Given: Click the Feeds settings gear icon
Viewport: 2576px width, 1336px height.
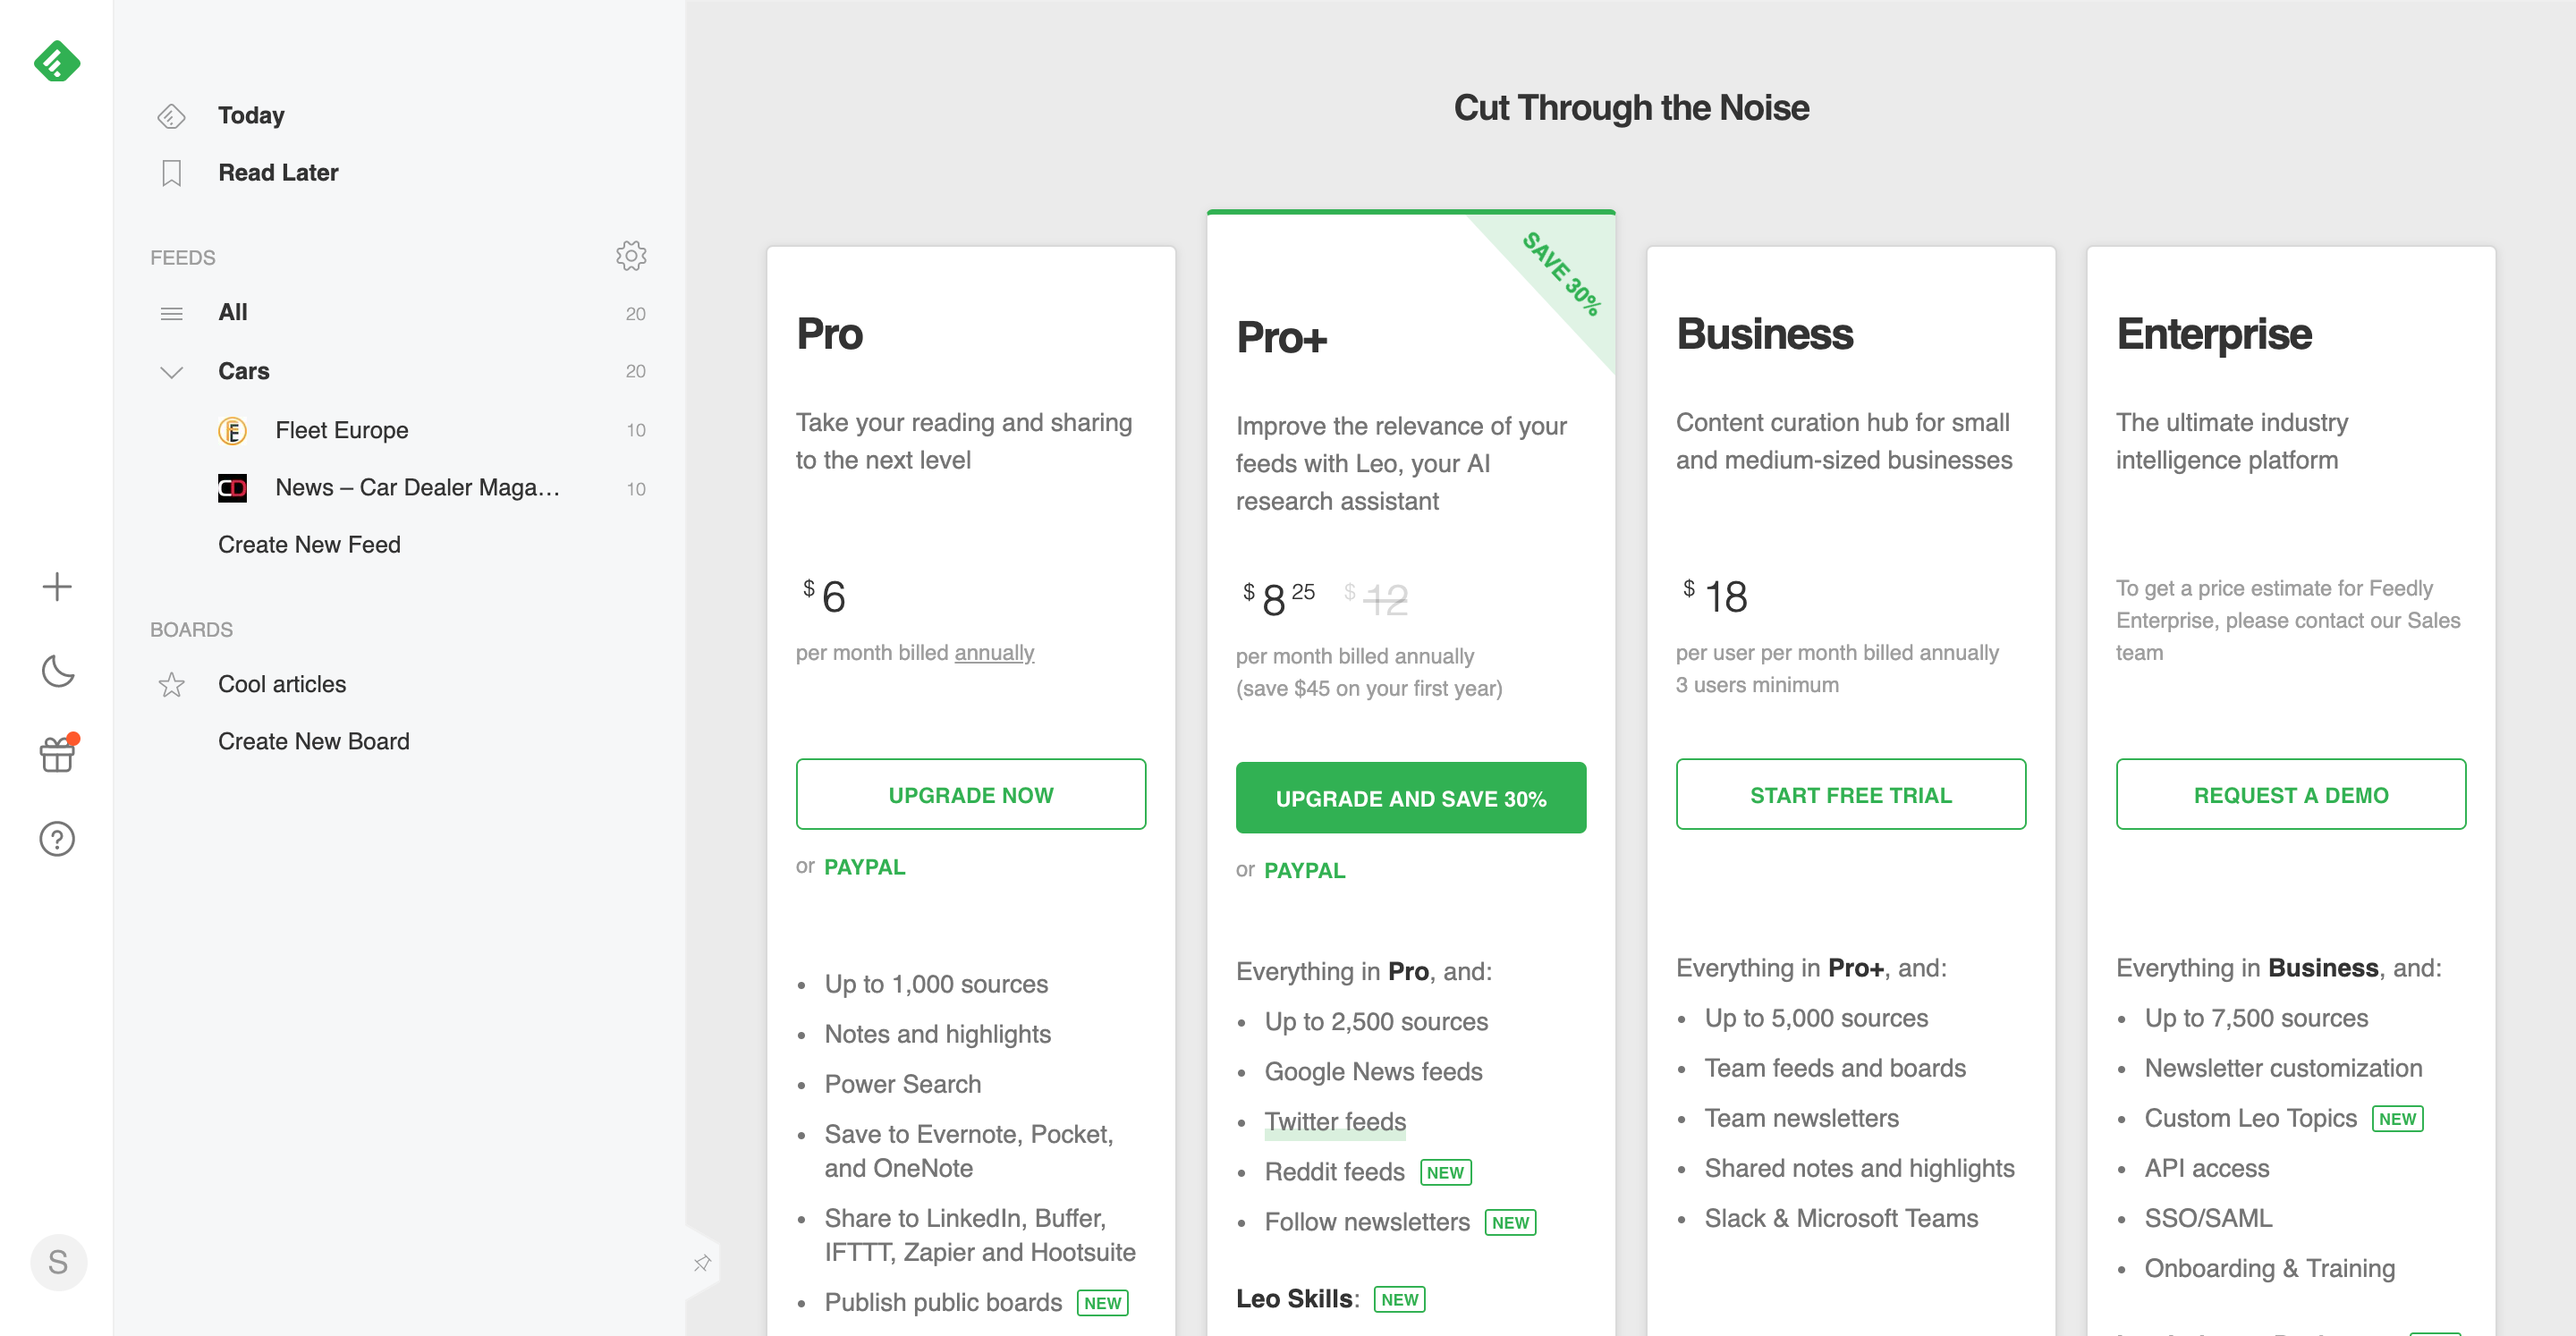Looking at the screenshot, I should [x=631, y=256].
